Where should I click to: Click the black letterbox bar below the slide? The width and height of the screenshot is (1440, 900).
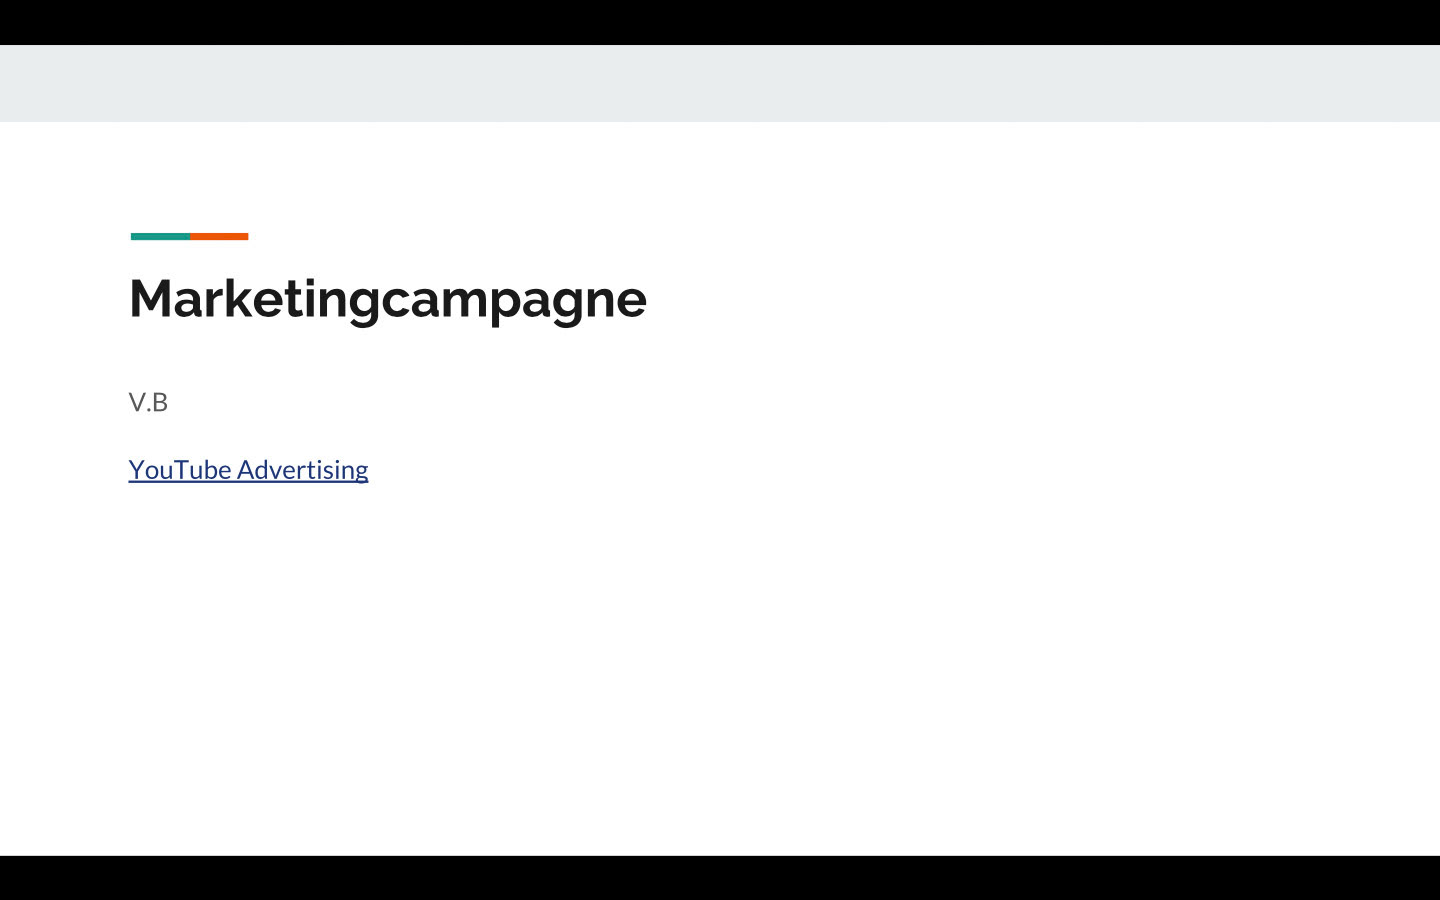(x=720, y=877)
